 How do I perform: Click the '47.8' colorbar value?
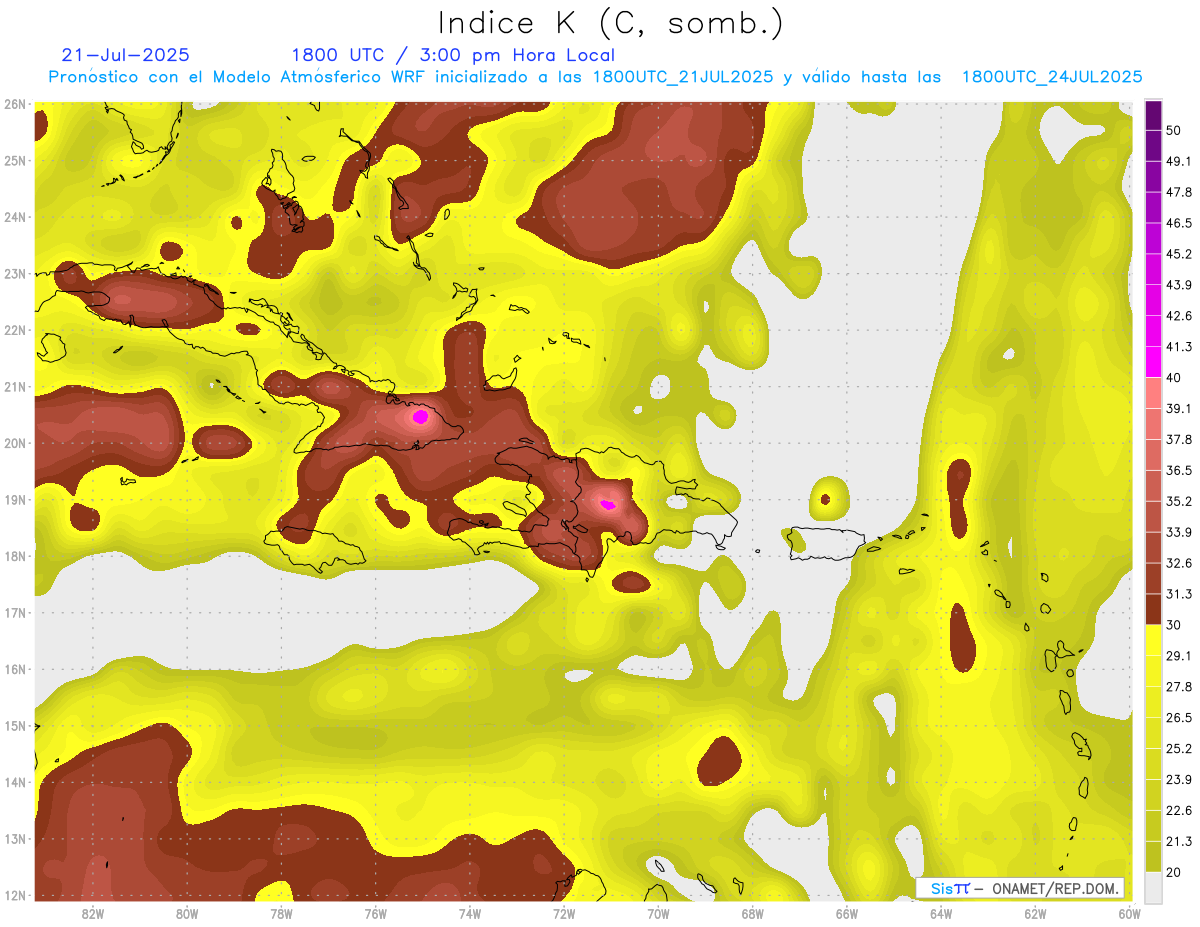point(1178,192)
